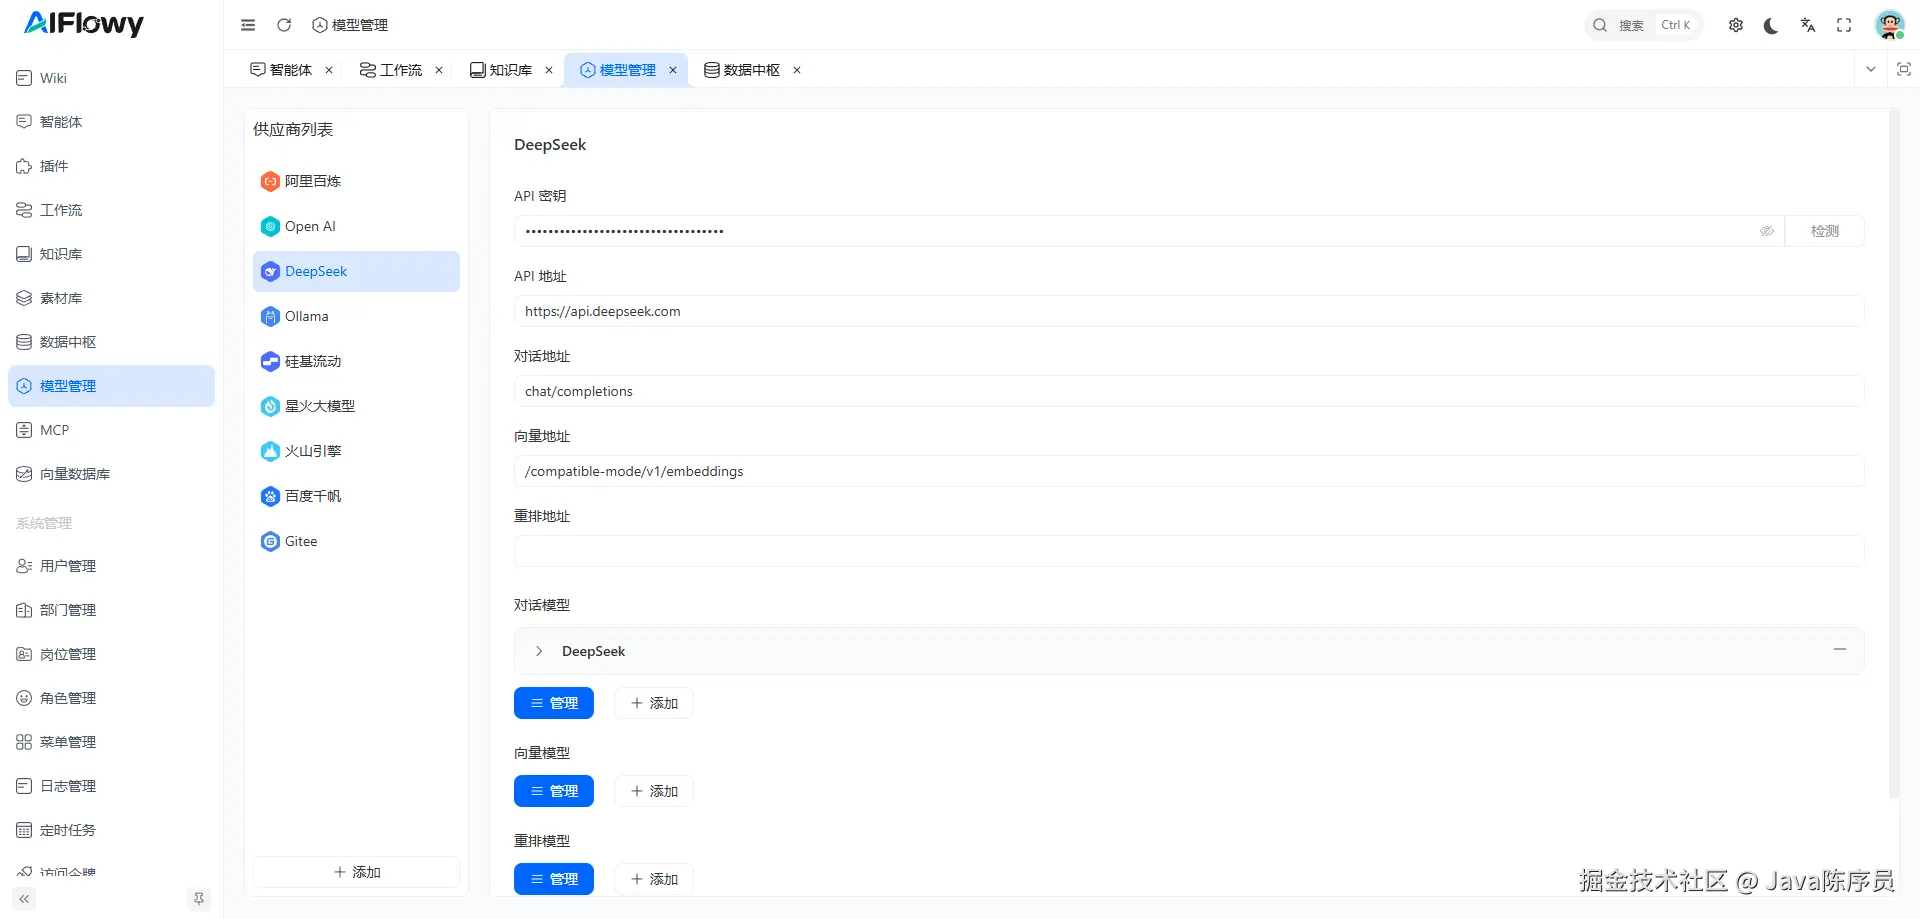Select the 百度千帆 provider
The width and height of the screenshot is (1920, 919).
point(356,496)
